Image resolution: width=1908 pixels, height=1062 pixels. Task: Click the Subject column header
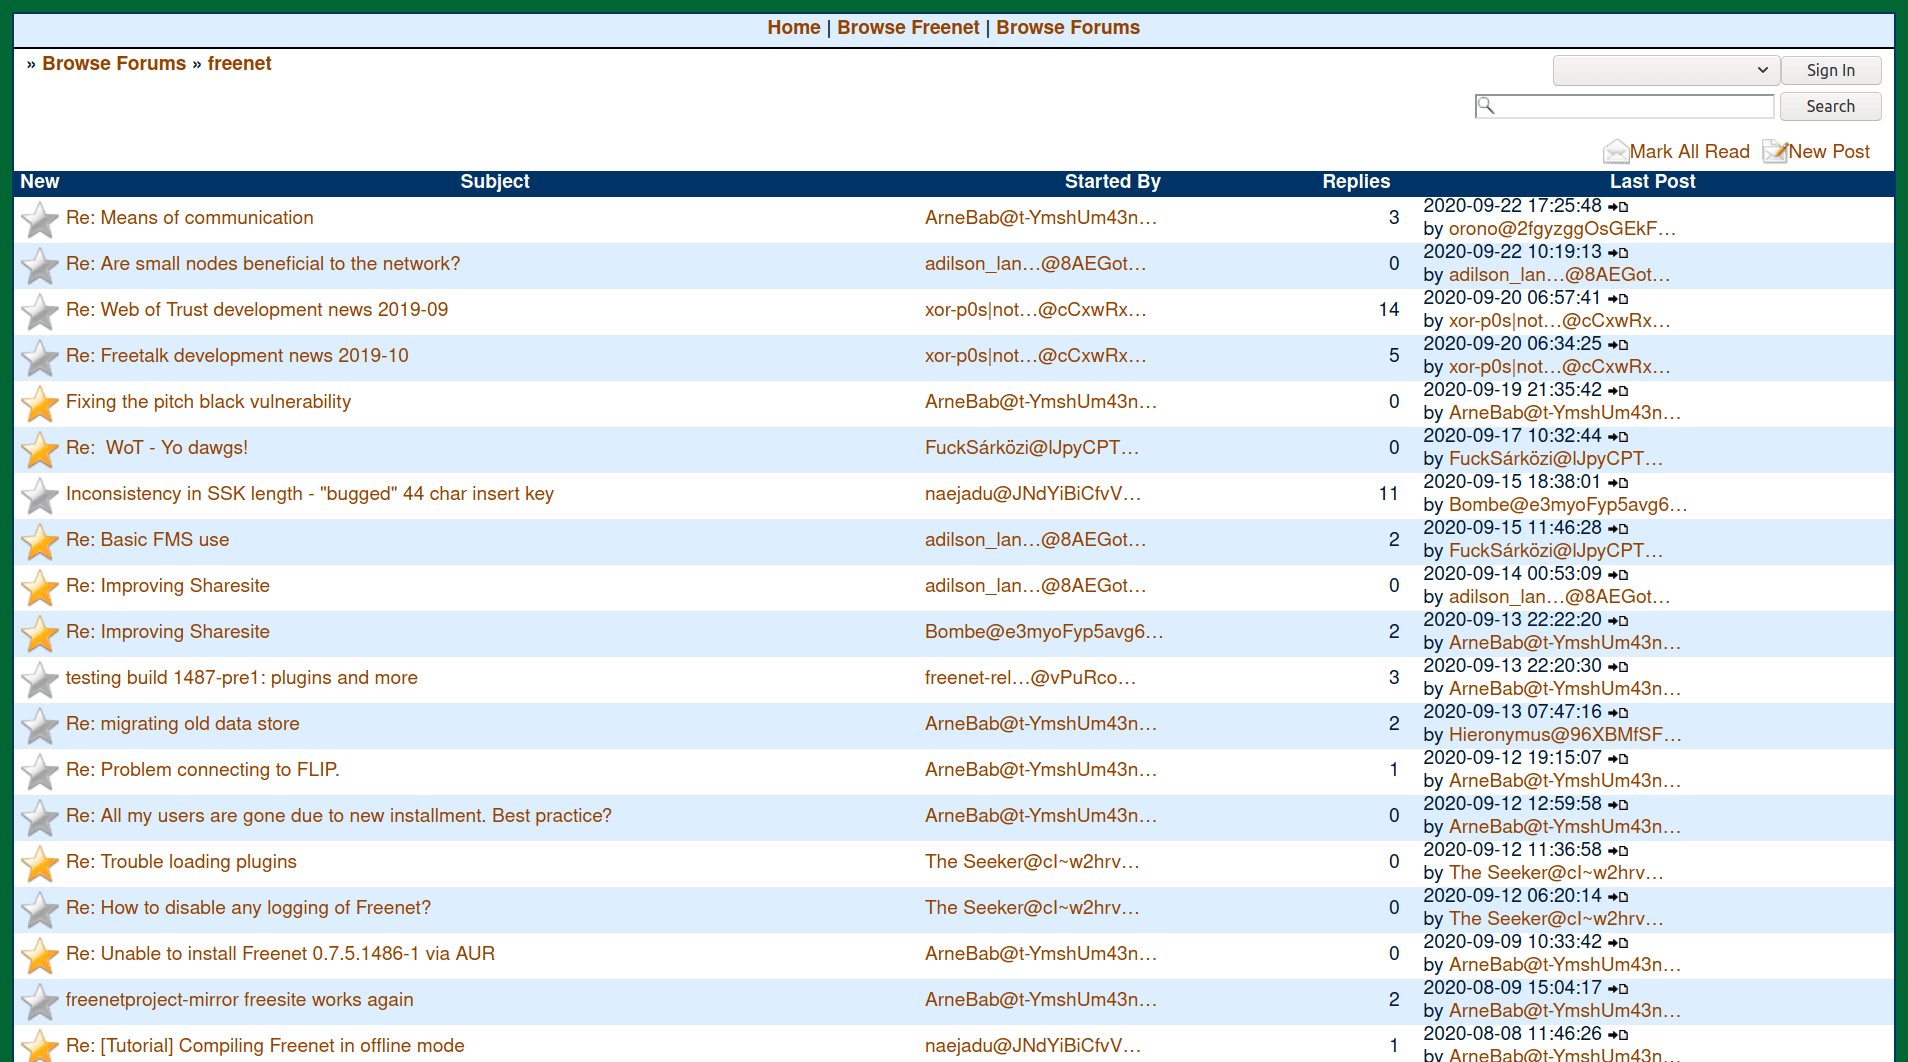[x=495, y=182]
